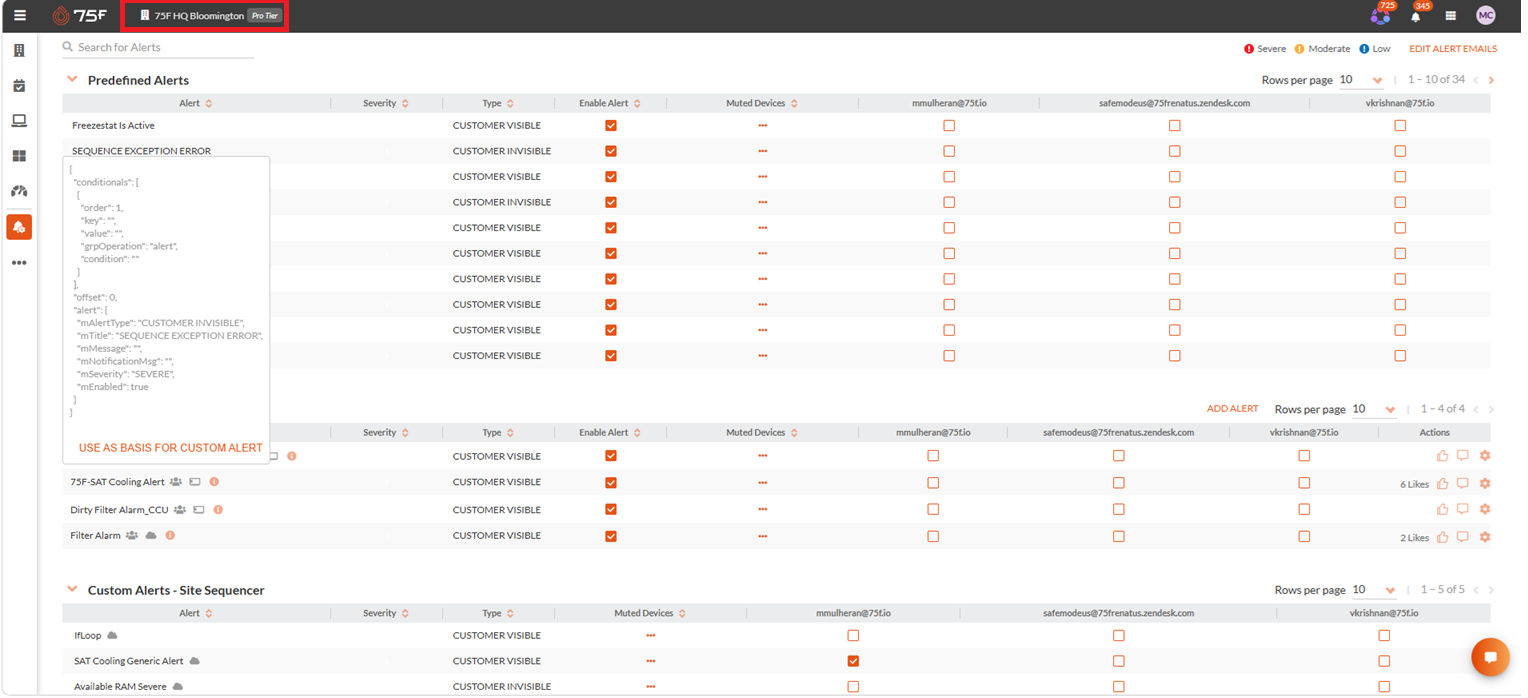The image size is (1528, 698).
Task: Click the Search for Alerts field
Action: pos(158,47)
